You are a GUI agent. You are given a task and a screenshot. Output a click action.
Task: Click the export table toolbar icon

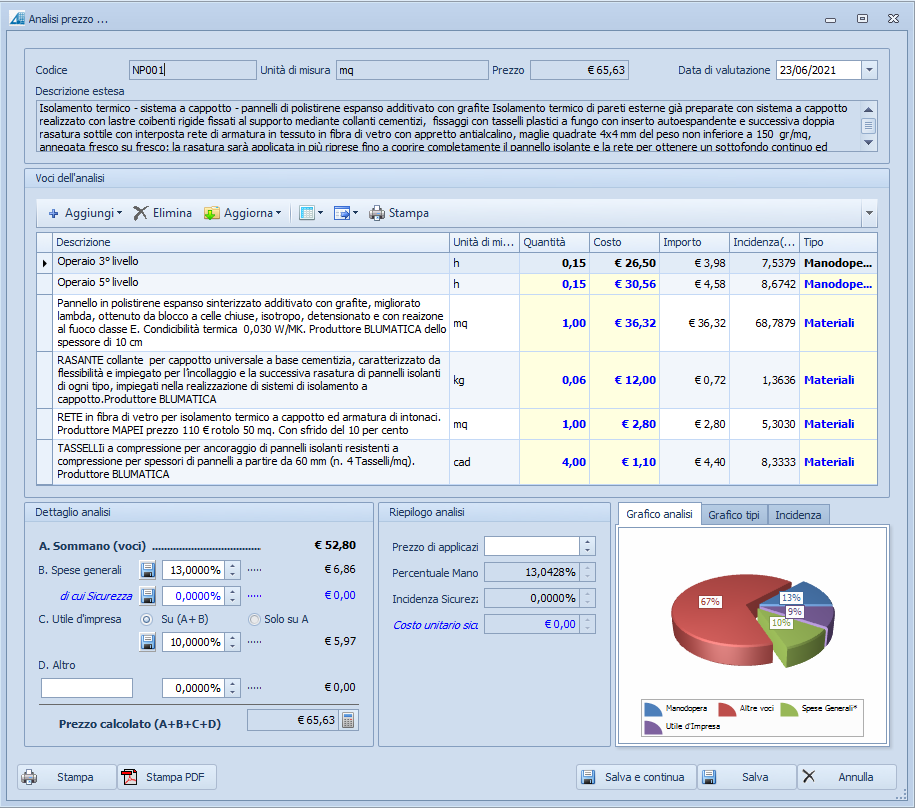click(341, 214)
